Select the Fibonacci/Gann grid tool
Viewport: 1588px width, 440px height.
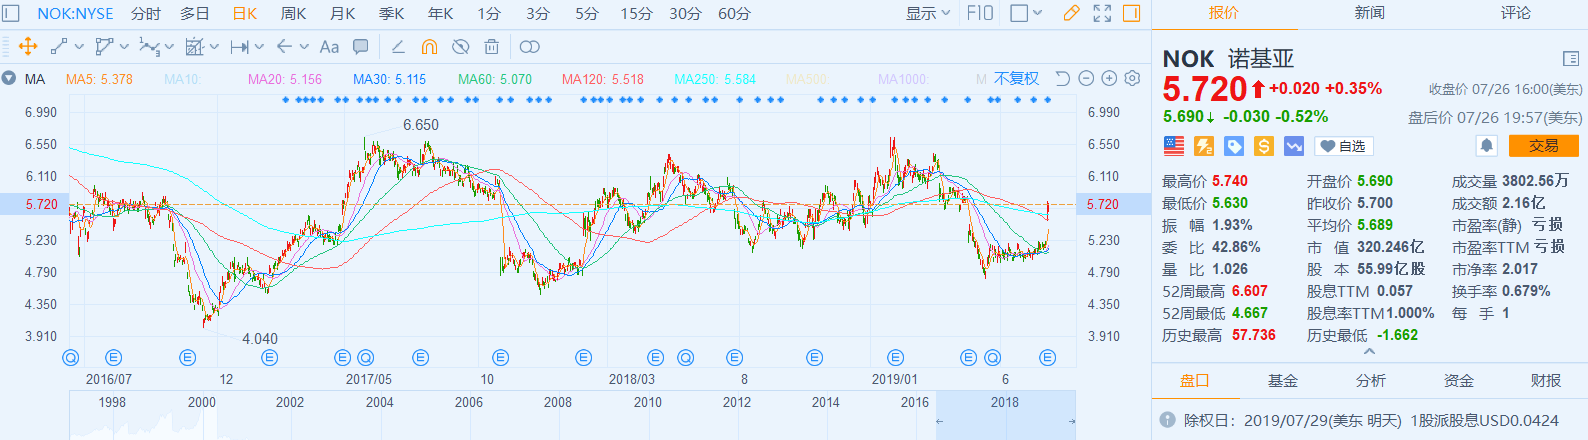[194, 47]
